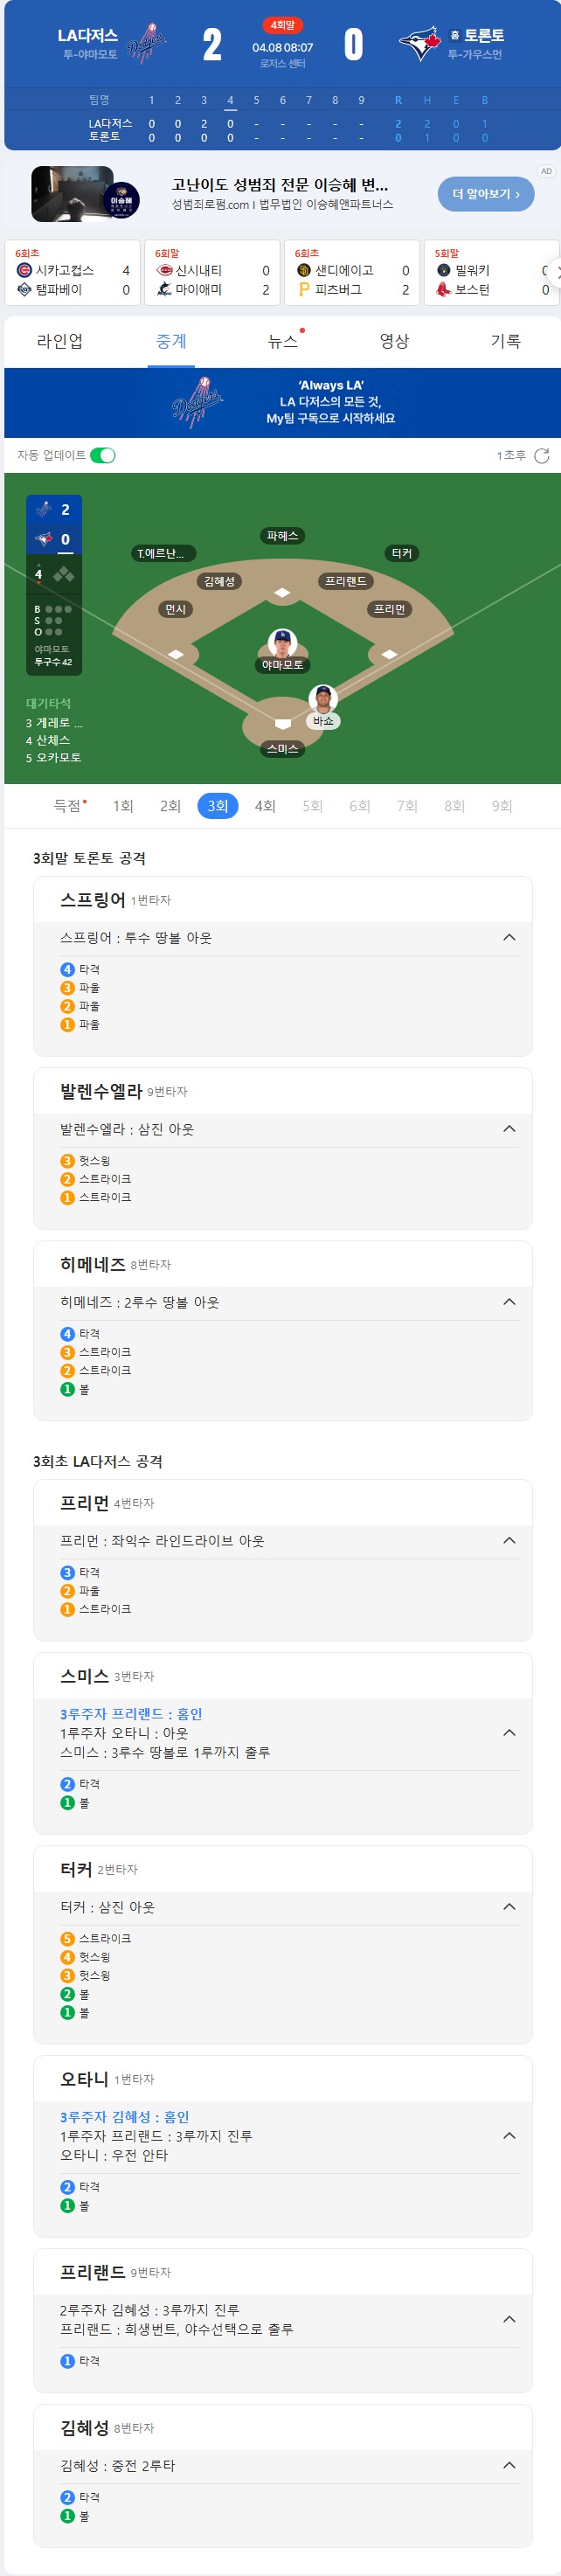Click the LA Dodgers team logo in header
Image resolution: width=561 pixels, height=2576 pixels.
[x=148, y=44]
